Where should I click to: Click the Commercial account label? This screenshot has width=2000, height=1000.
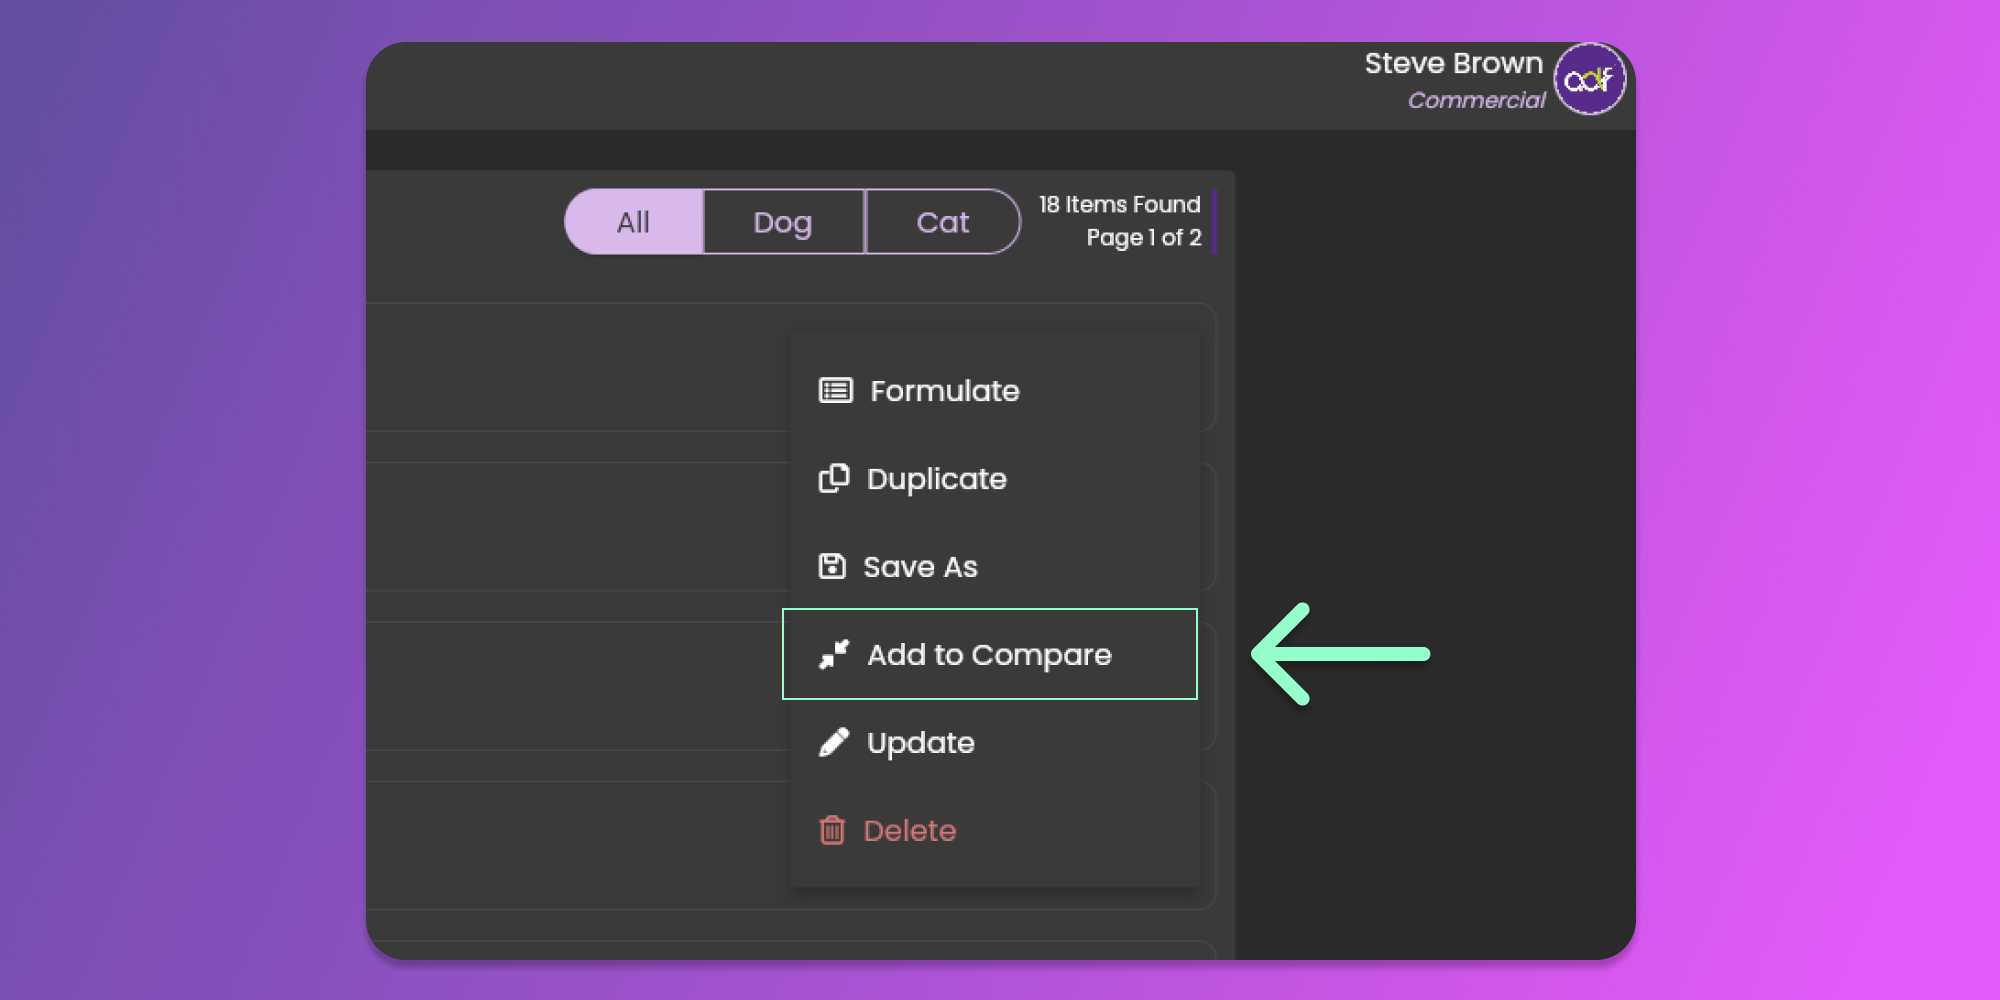coord(1476,100)
